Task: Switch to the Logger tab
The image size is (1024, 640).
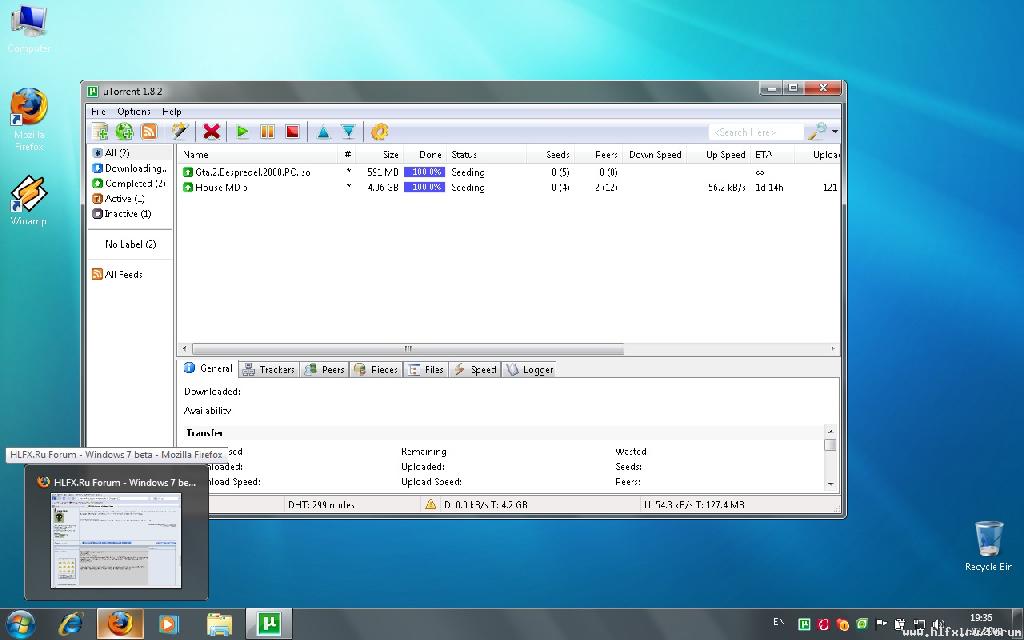Action: [x=529, y=370]
